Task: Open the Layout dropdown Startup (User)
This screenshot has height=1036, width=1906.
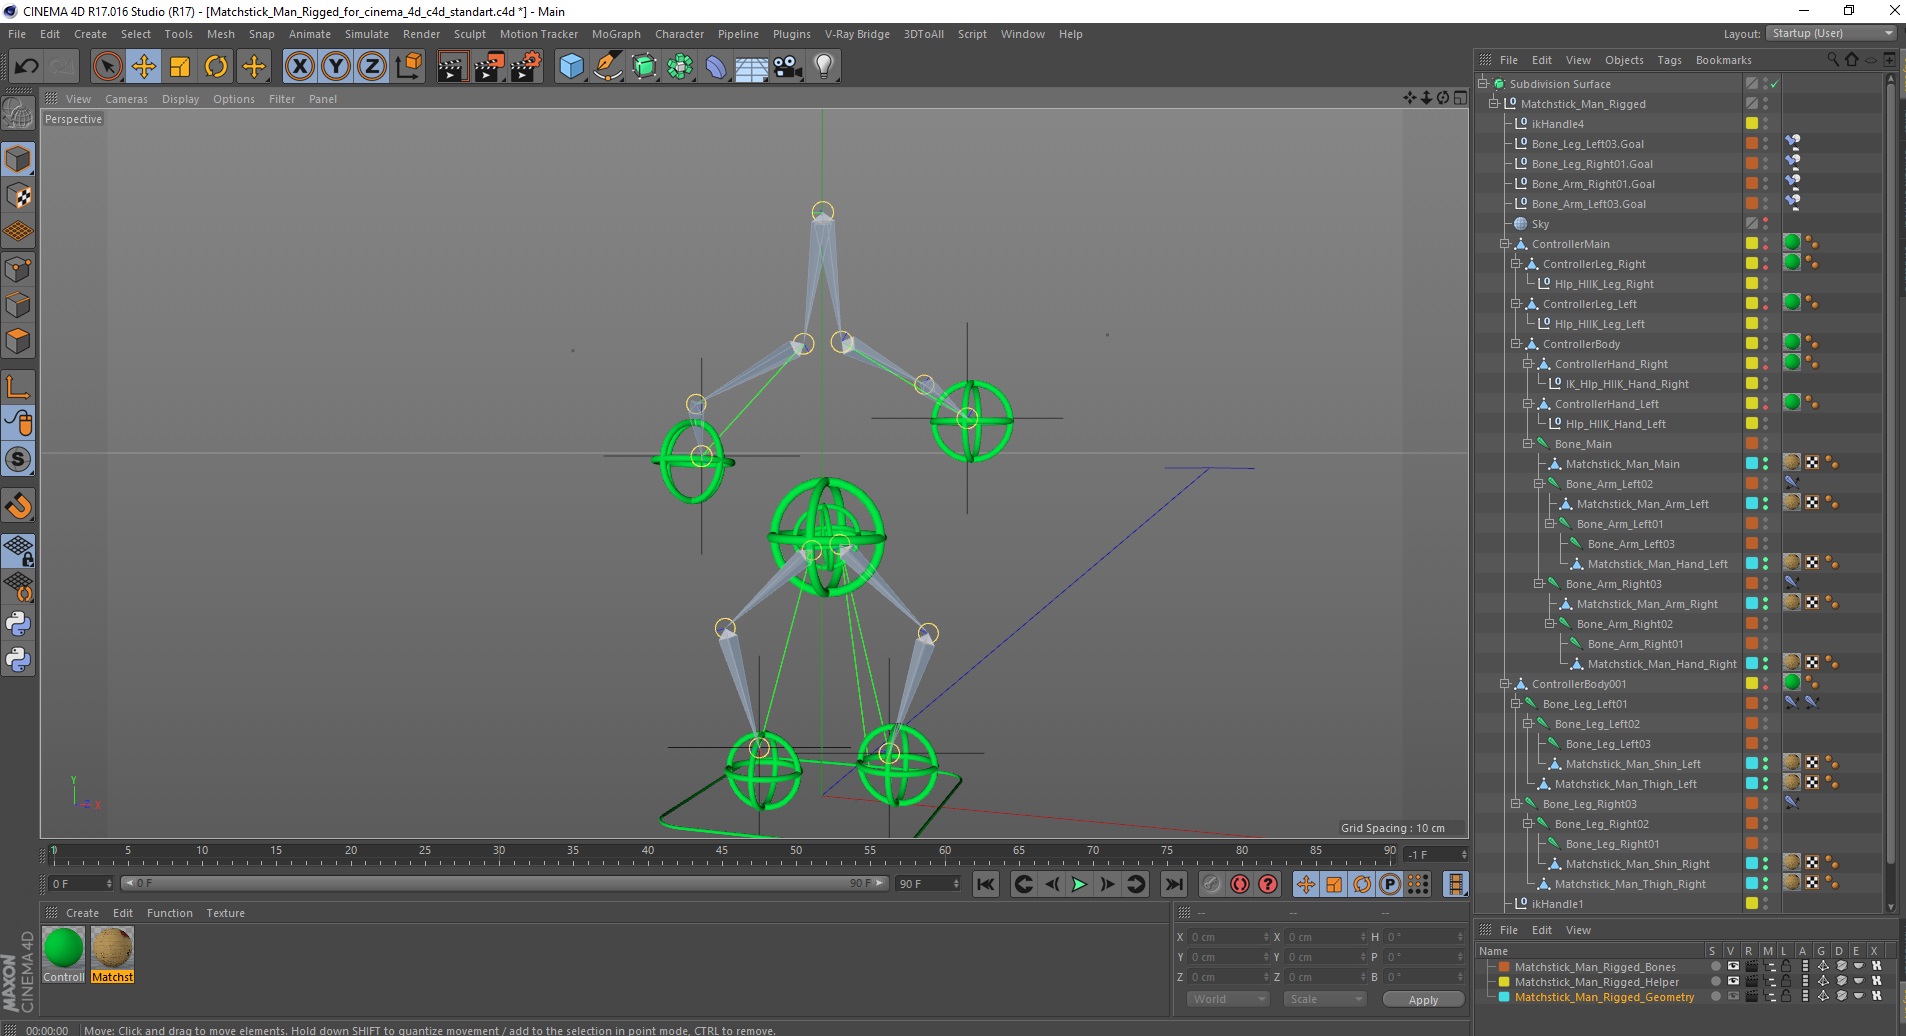Action: click(x=1832, y=33)
